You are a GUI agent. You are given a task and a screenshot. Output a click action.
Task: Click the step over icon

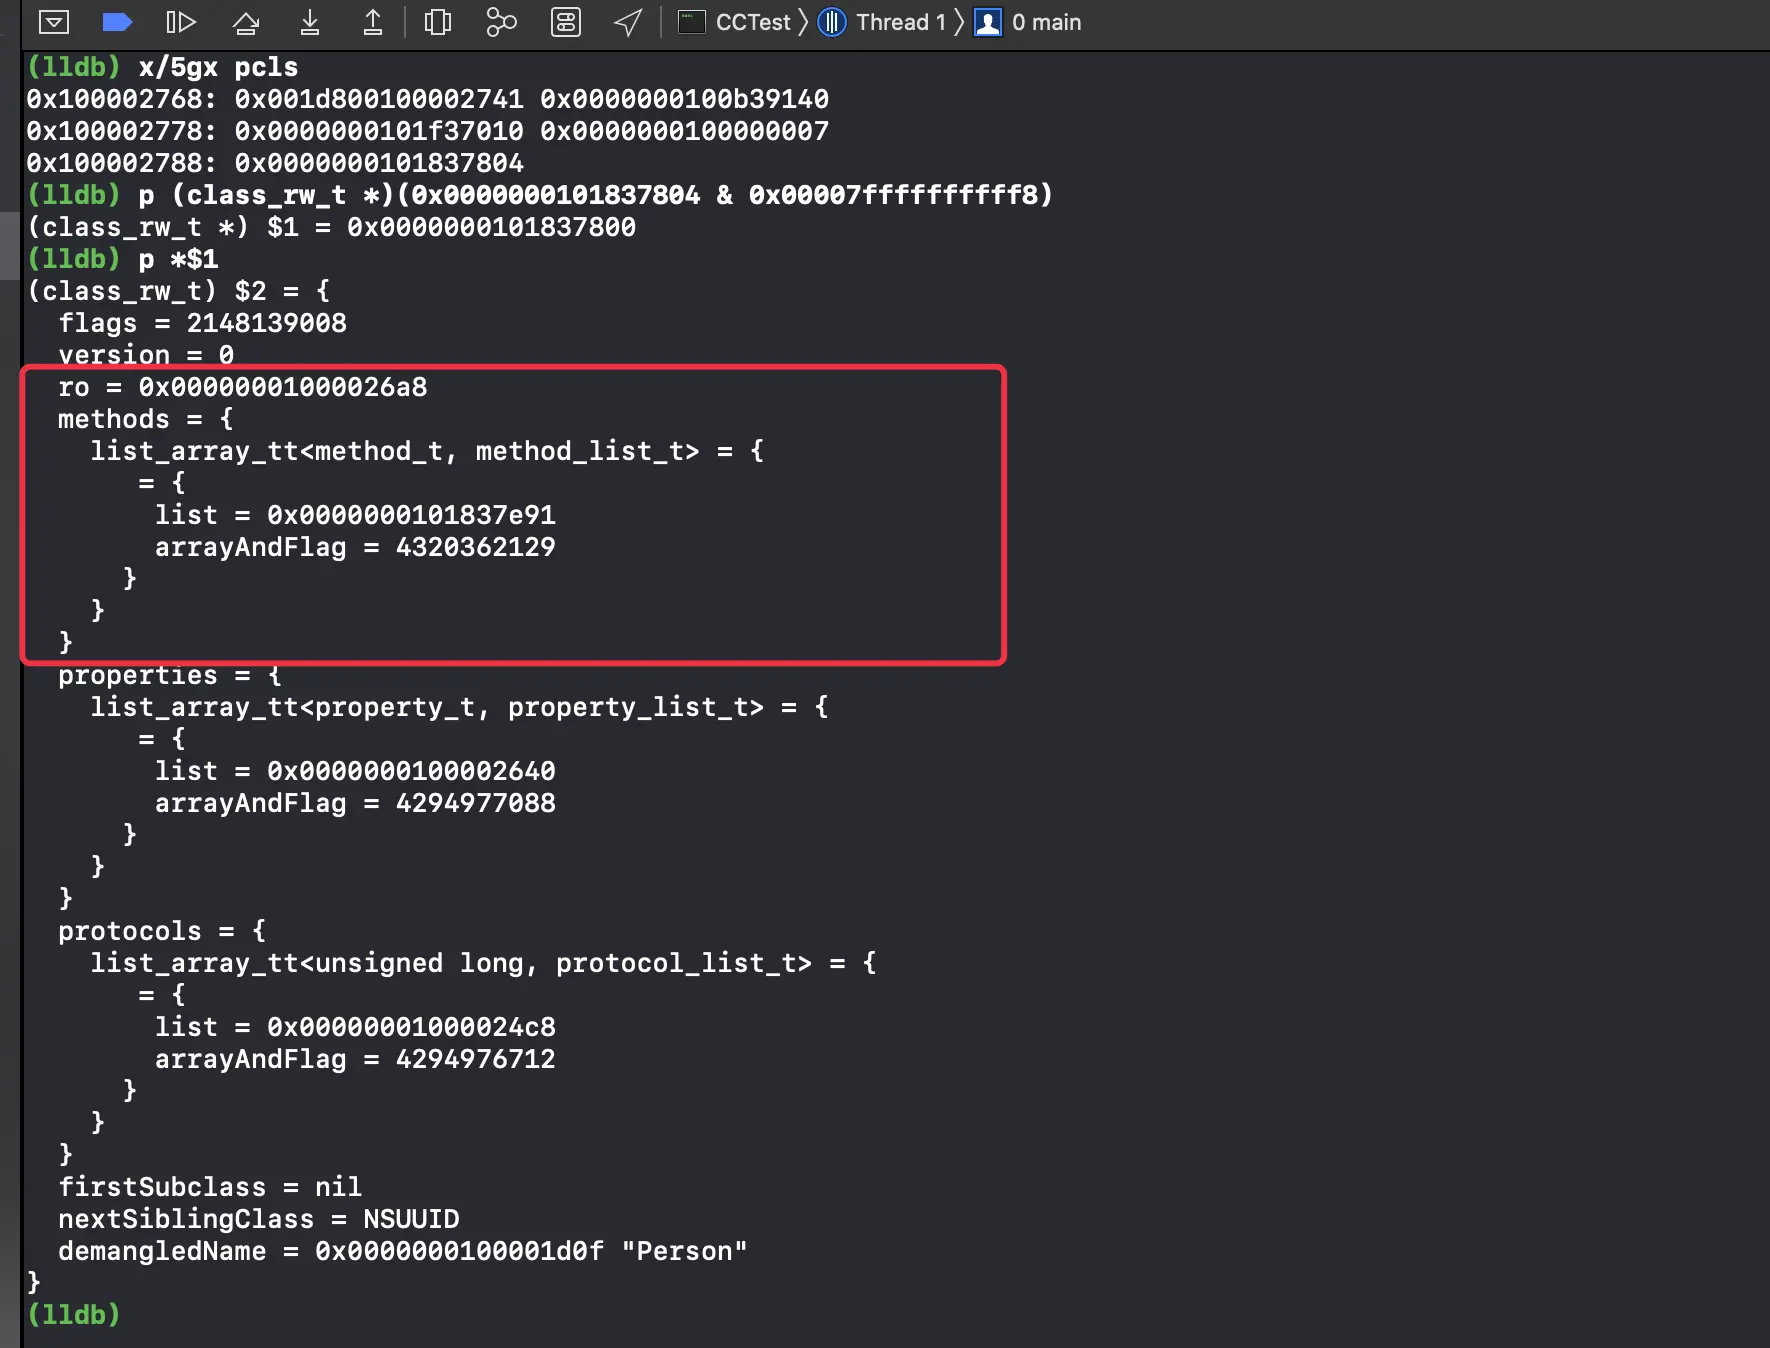[x=246, y=22]
